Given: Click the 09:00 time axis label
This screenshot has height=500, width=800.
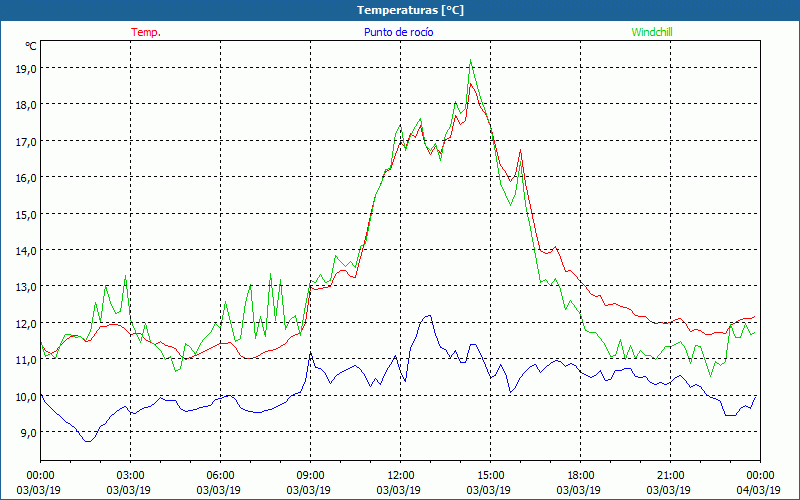Looking at the screenshot, I should (x=310, y=476).
